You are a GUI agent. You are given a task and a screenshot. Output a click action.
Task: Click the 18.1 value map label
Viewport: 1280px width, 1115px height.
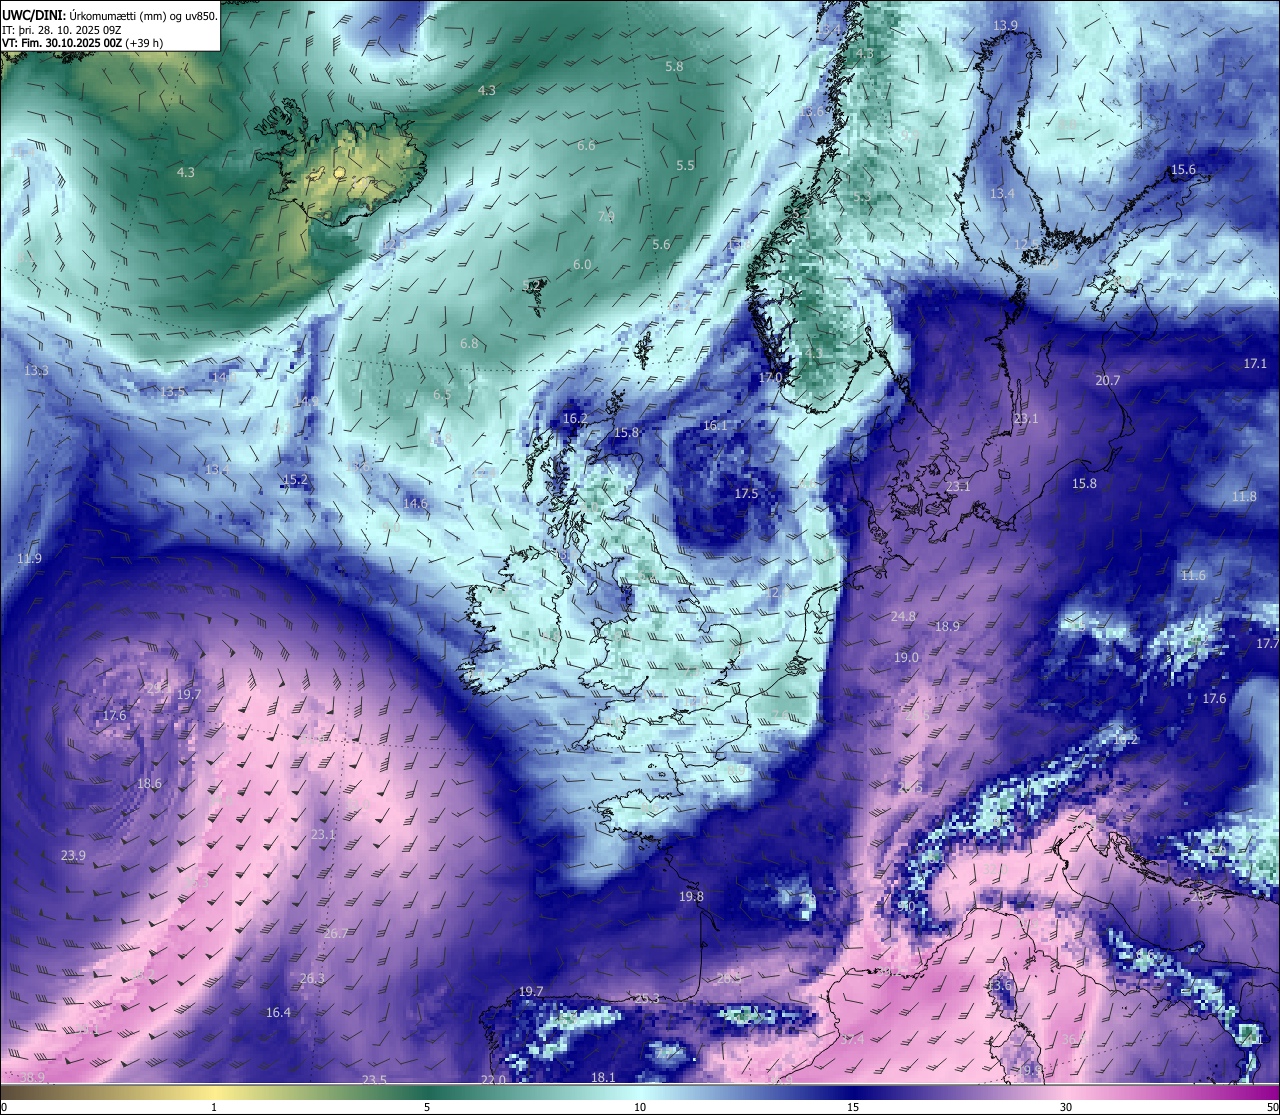coord(603,1078)
